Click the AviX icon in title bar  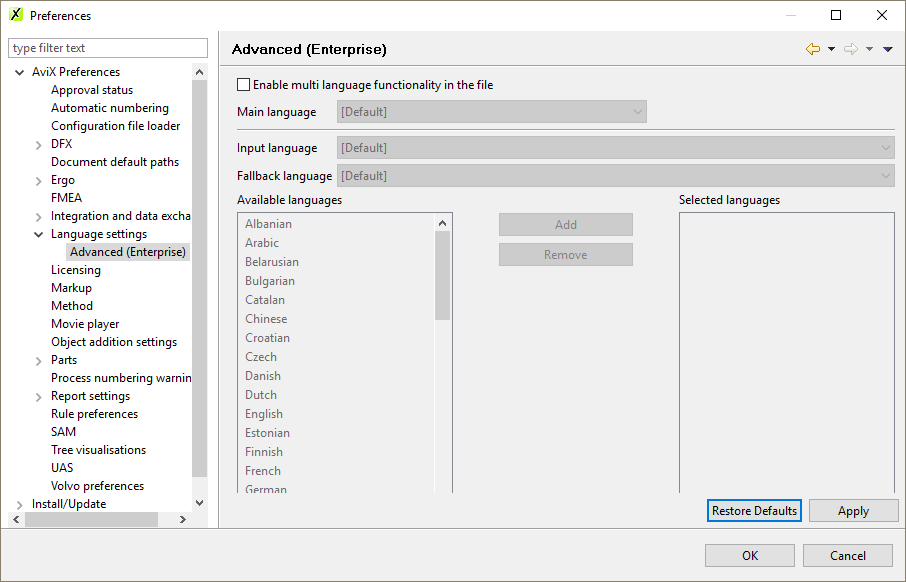pos(16,15)
